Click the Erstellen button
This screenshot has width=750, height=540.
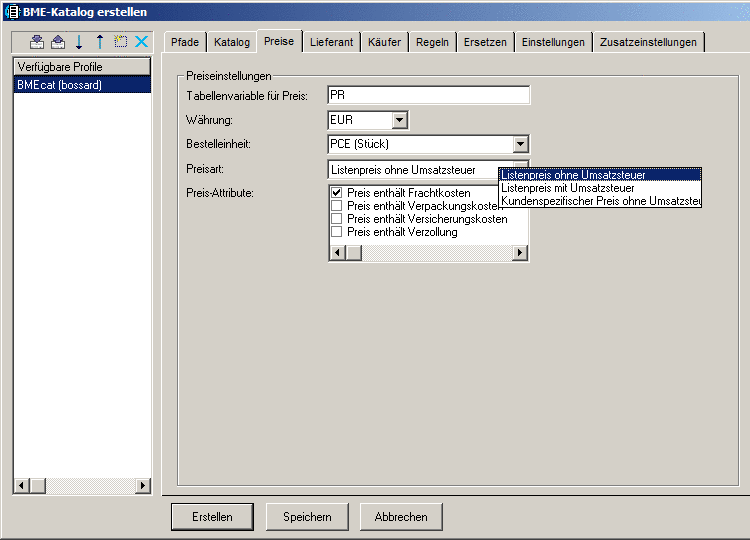(212, 517)
